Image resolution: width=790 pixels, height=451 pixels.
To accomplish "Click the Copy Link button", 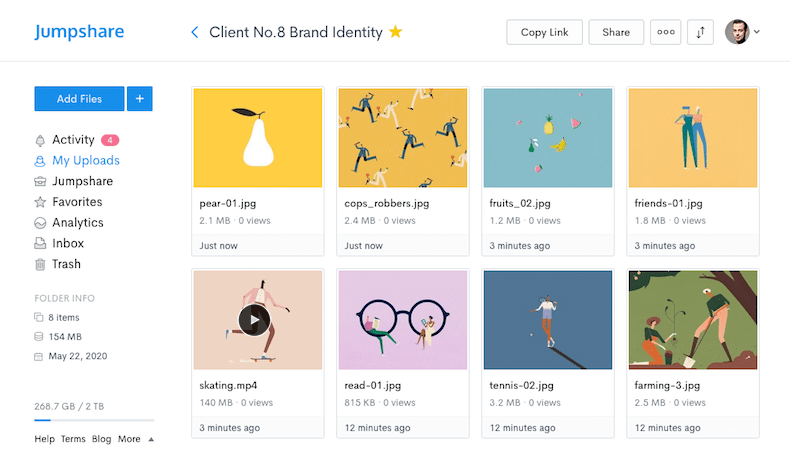I will [544, 32].
